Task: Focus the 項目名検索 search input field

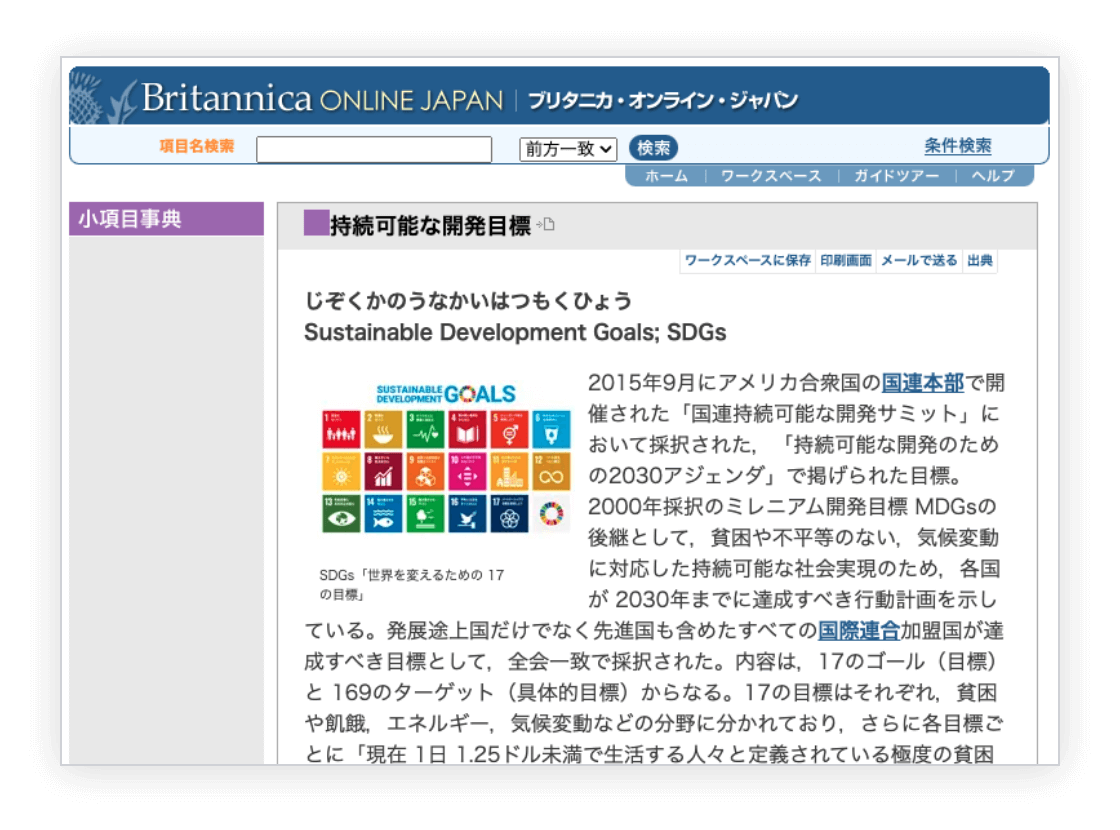Action: [x=374, y=149]
